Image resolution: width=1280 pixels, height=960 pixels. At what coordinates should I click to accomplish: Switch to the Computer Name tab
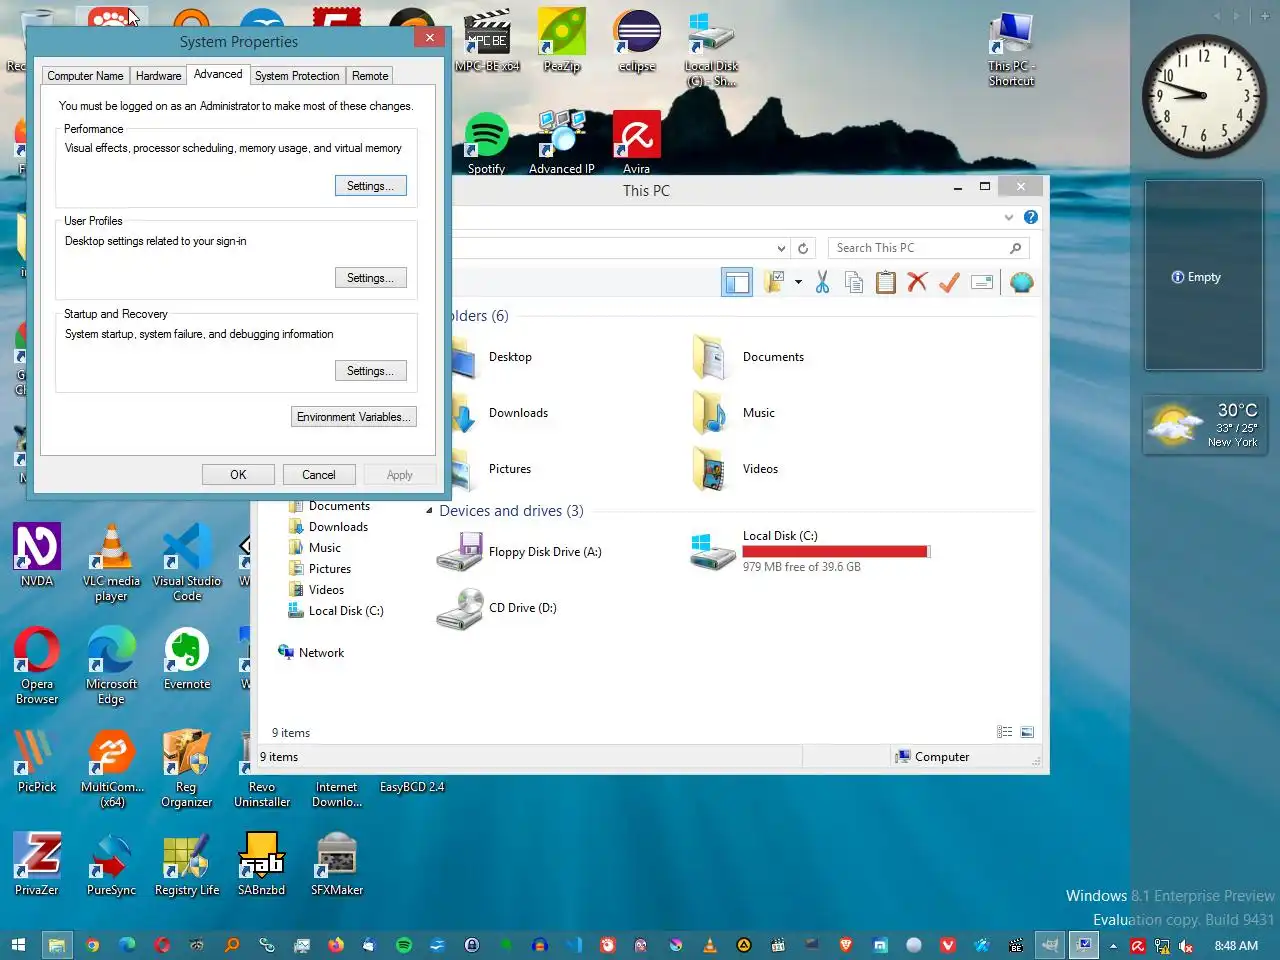85,76
